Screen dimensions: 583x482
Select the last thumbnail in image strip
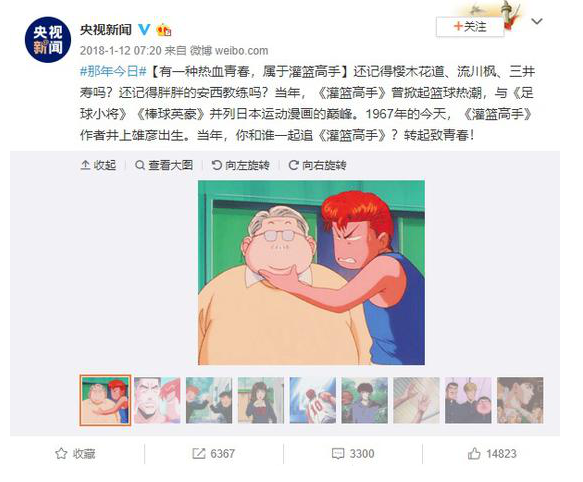(x=520, y=400)
